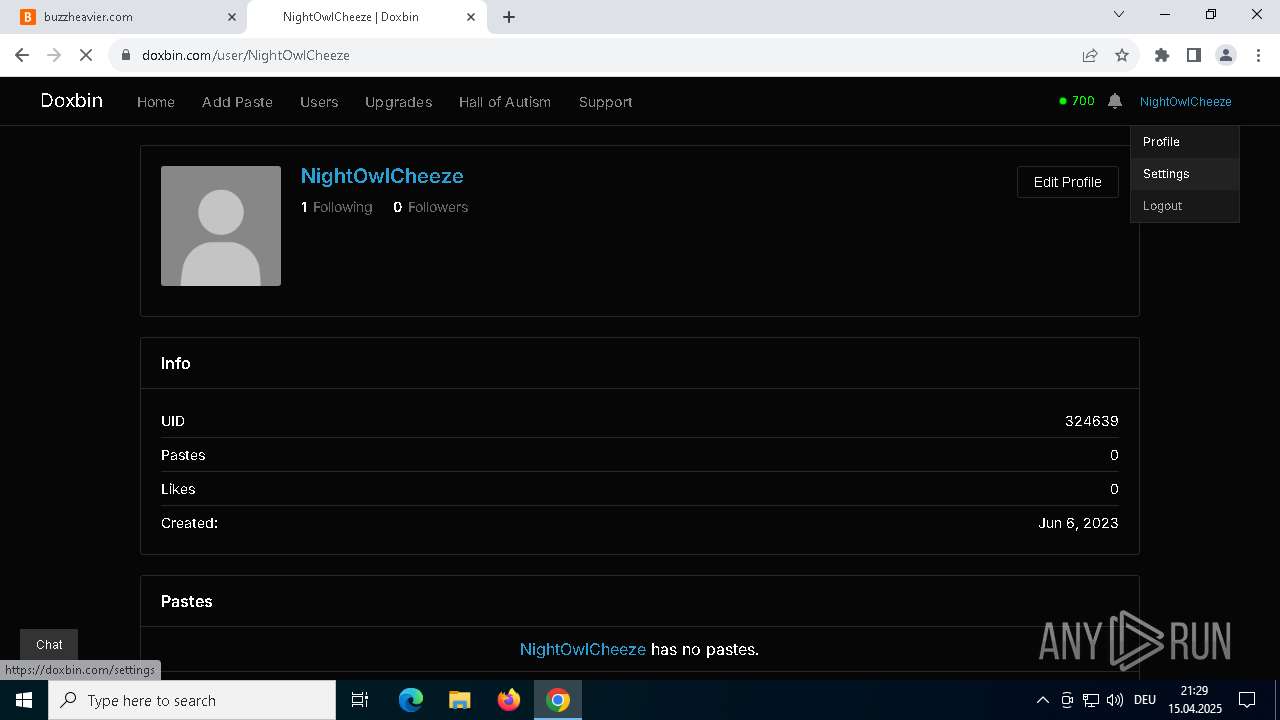Viewport: 1280px width, 720px height.
Task: Open tab search chevron in title bar
Action: (x=1119, y=15)
